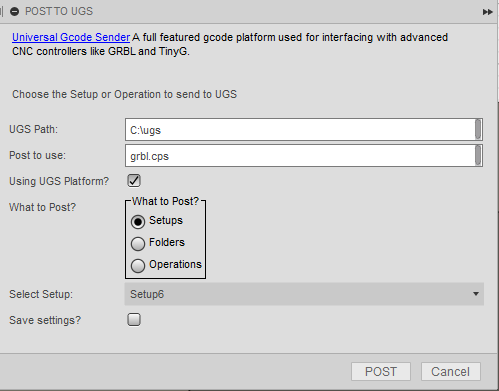Viewport: 499px width, 391px height.
Task: Click the Cancel button
Action: coord(451,372)
